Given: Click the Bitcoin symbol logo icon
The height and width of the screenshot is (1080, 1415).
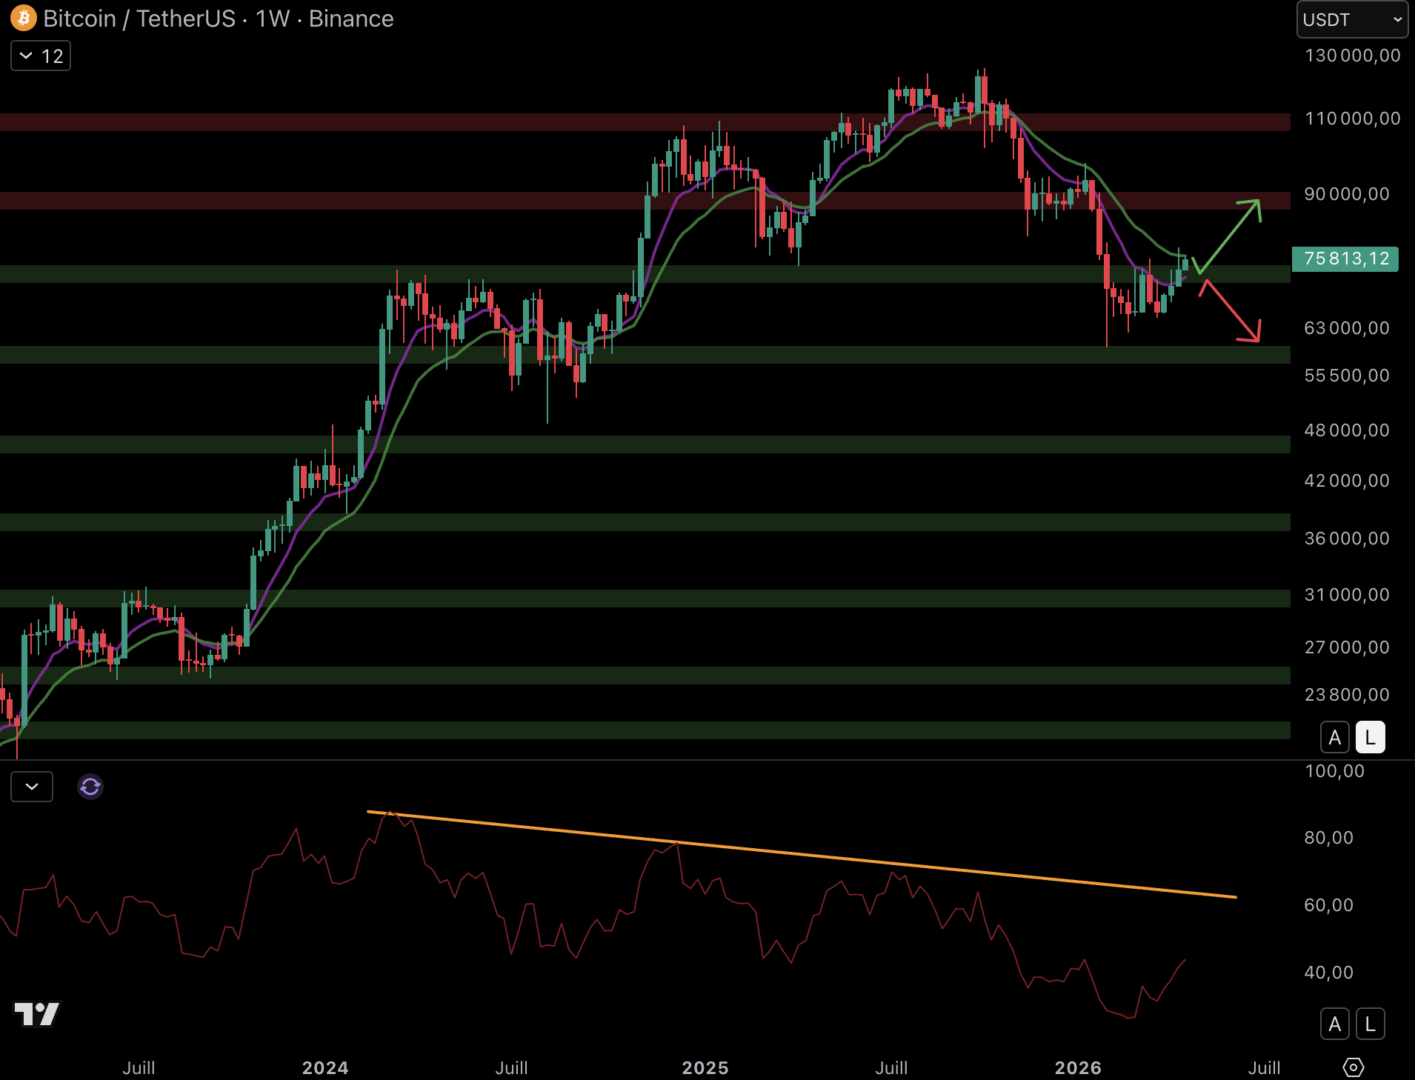Looking at the screenshot, I should point(23,18).
